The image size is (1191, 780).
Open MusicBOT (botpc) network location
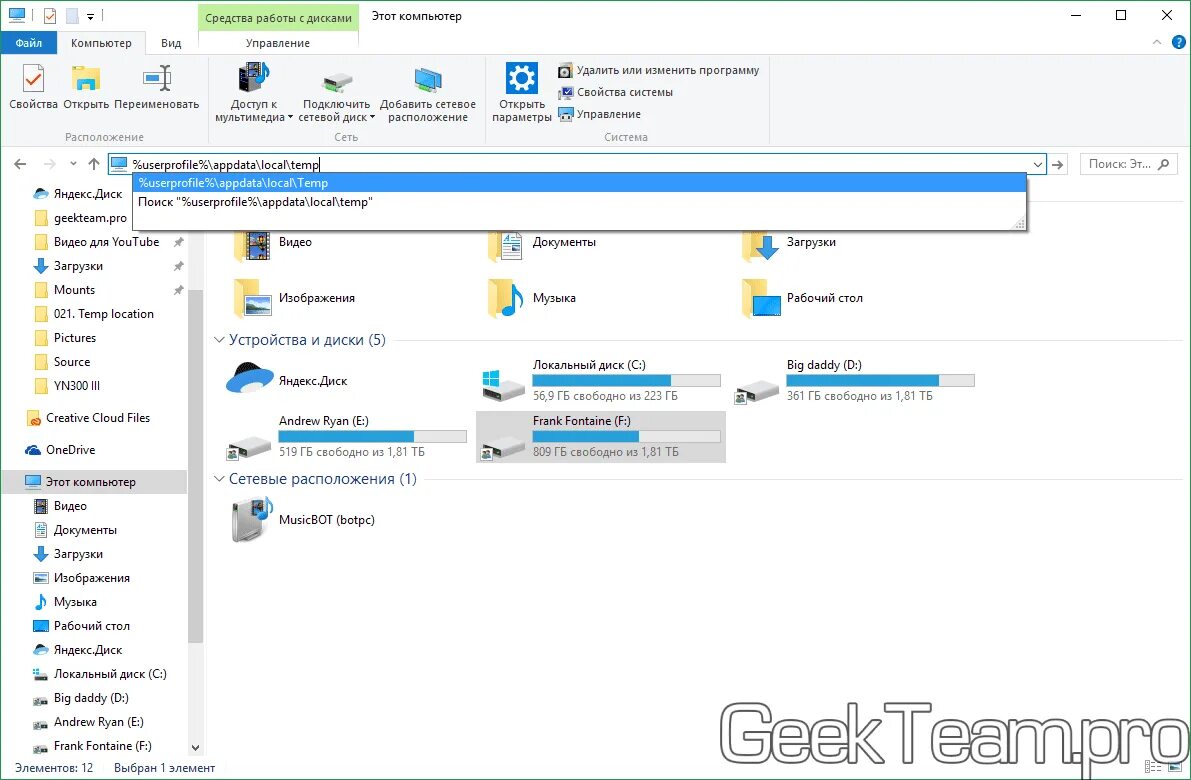click(302, 519)
